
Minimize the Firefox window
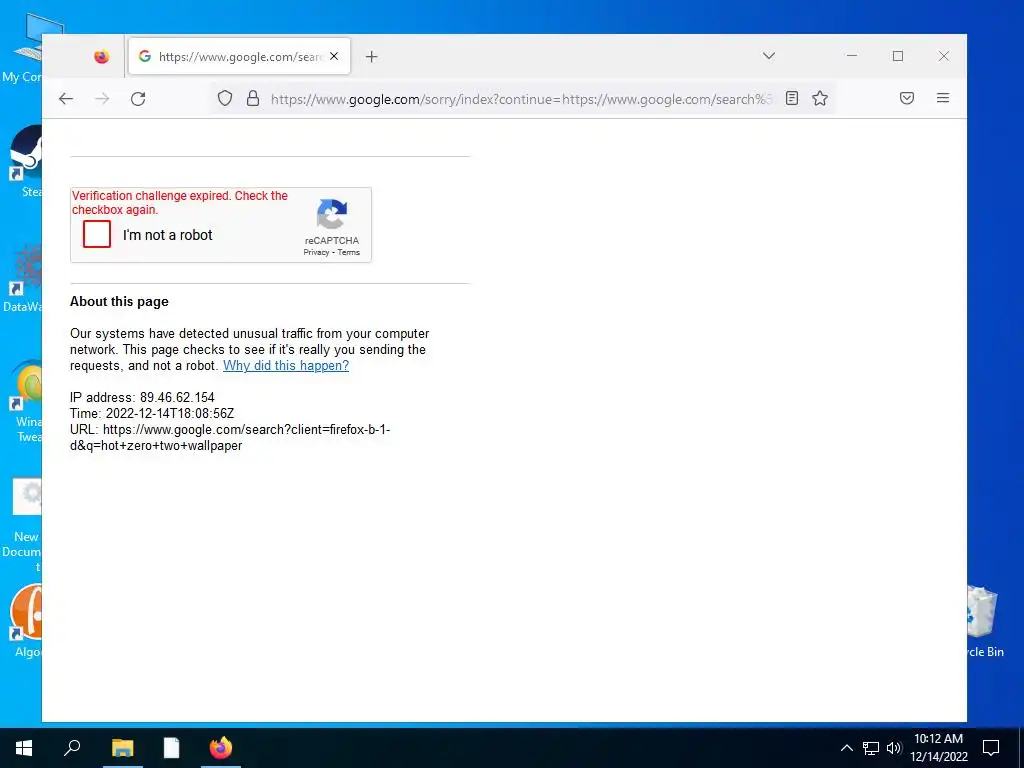(852, 56)
